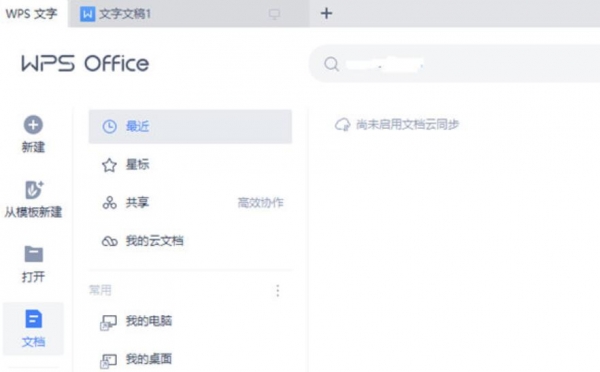Viewport: 600px width, 372px height.
Task: Open the three-dot menu next to 常用
Action: point(278,291)
